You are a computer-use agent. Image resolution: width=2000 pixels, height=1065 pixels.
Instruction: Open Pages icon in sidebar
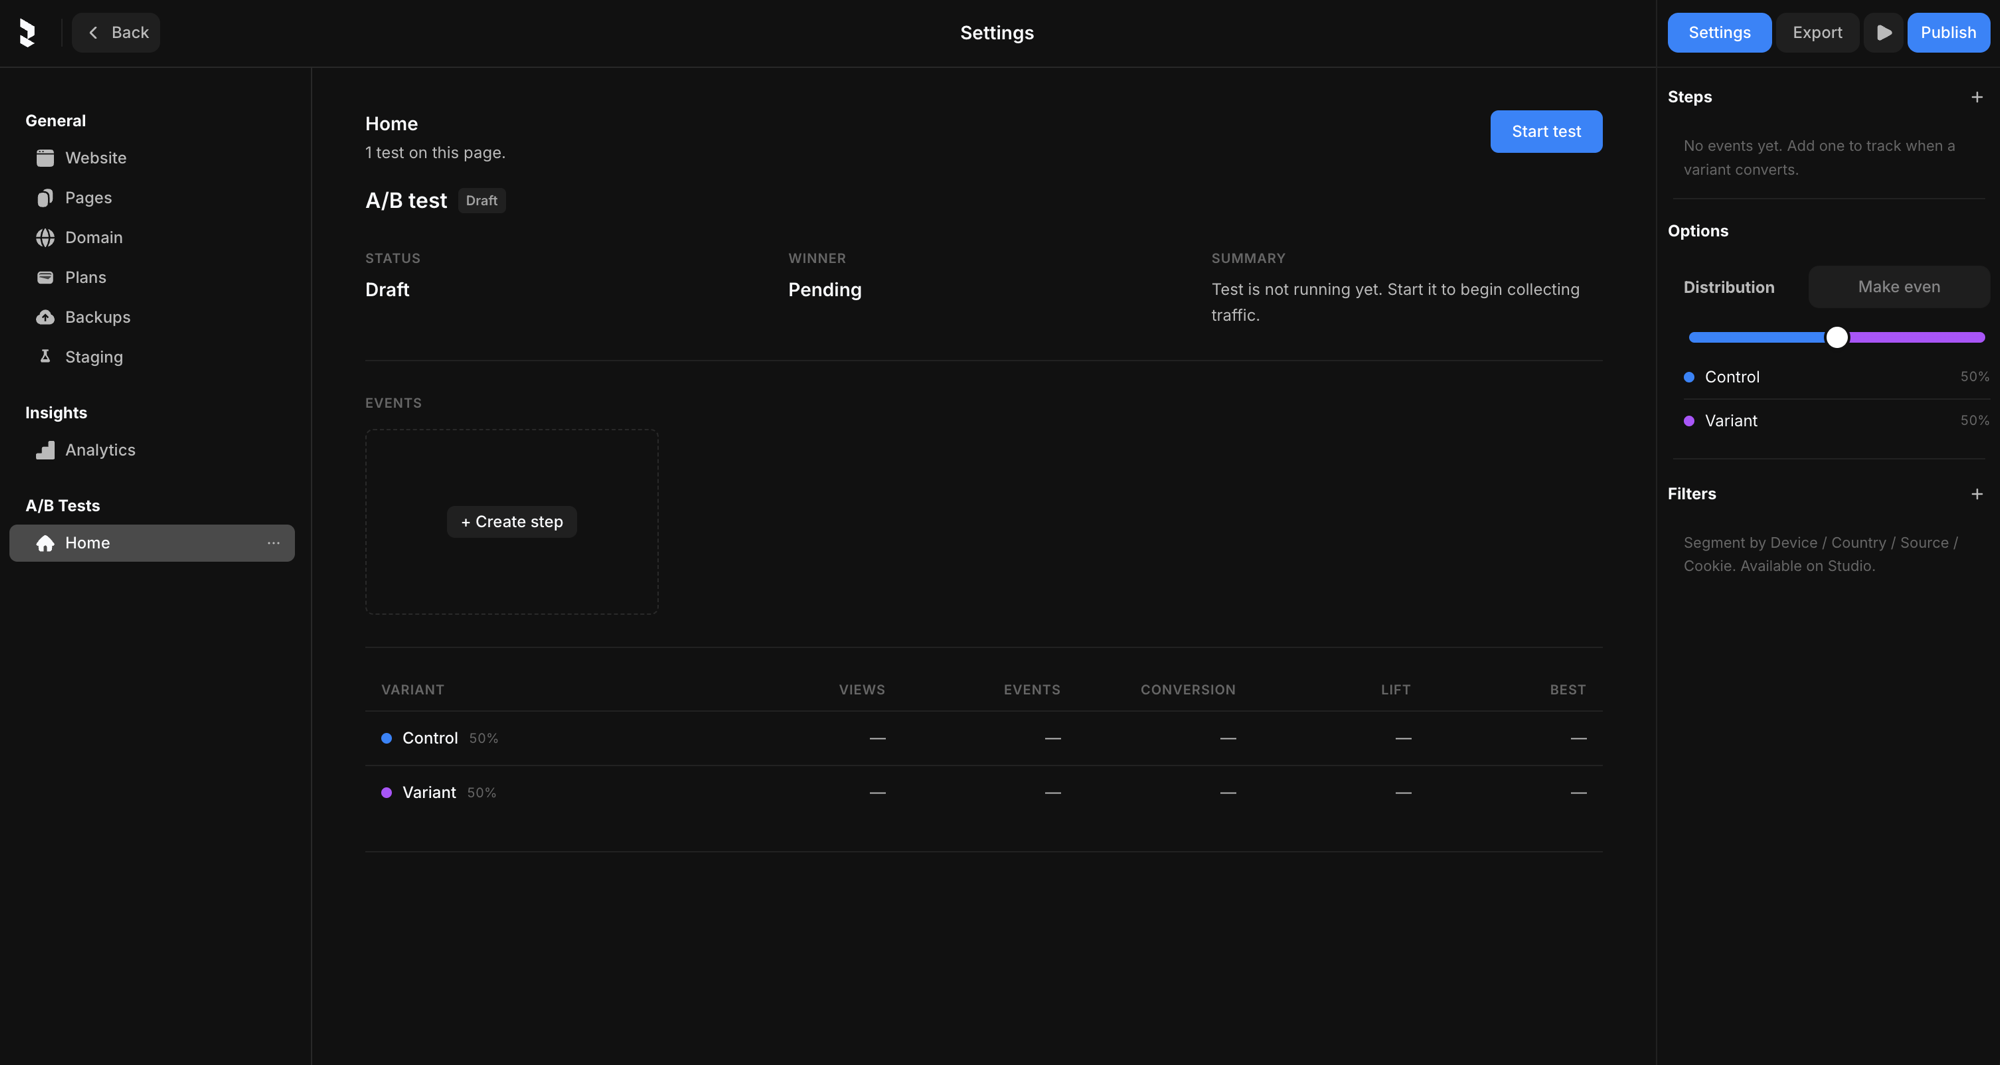pos(45,198)
